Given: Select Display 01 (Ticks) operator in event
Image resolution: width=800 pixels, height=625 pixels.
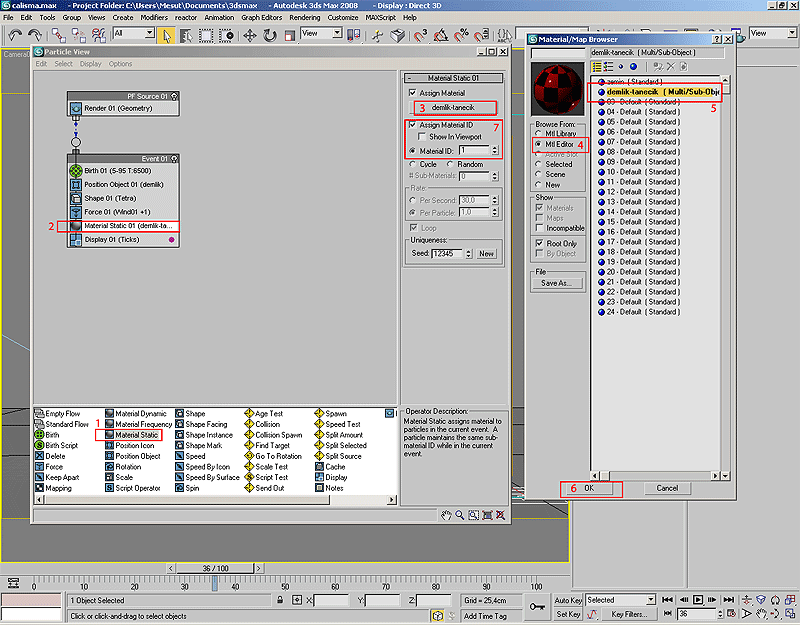Looking at the screenshot, I should pos(110,240).
